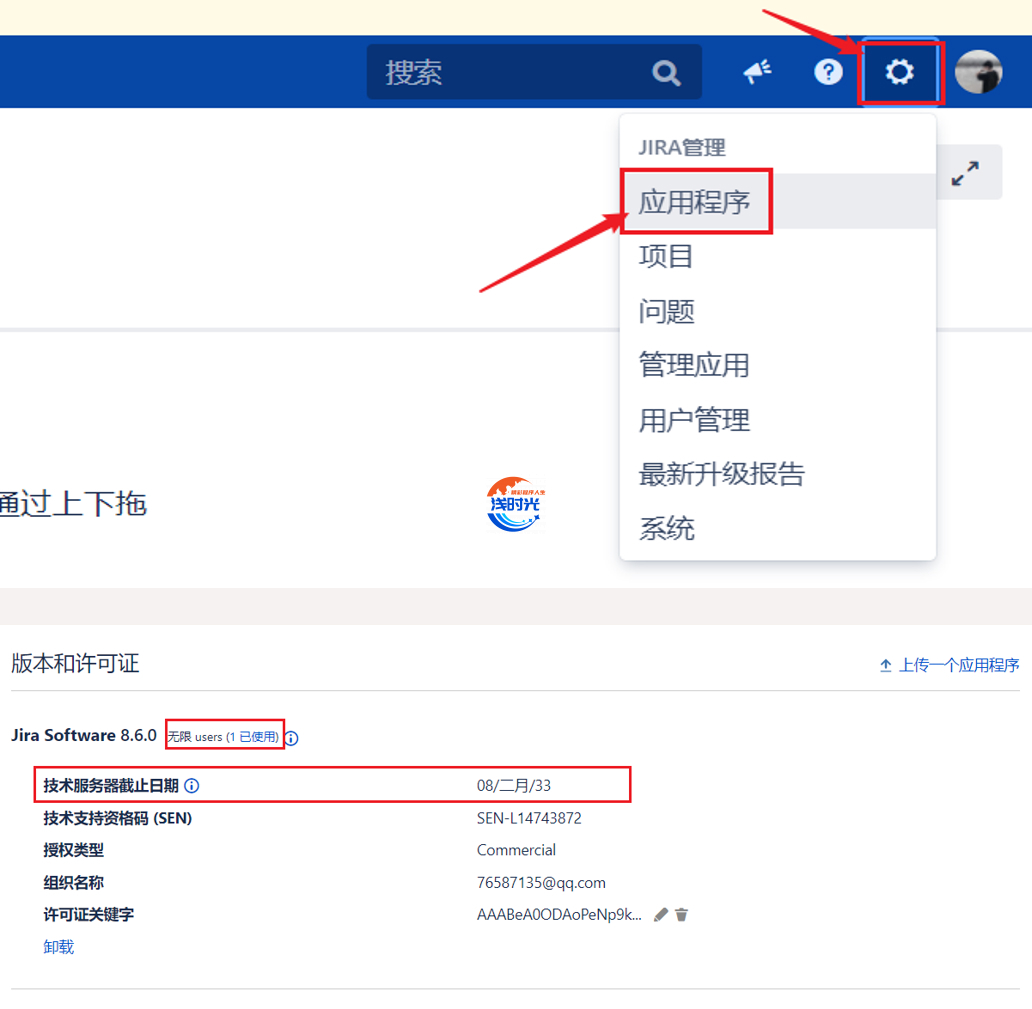Click the feedback megaphone icon
Viewport: 1032px width, 1009px height.
(757, 72)
